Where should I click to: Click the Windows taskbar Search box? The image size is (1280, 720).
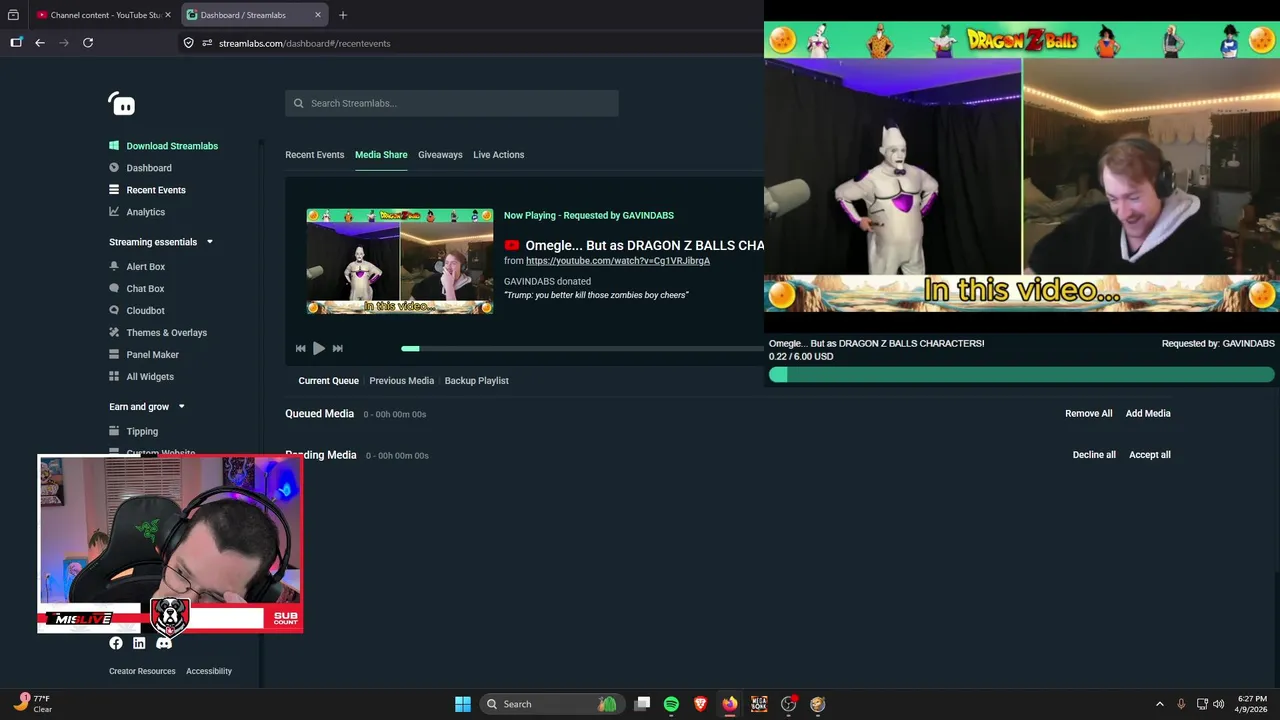pyautogui.click(x=551, y=704)
